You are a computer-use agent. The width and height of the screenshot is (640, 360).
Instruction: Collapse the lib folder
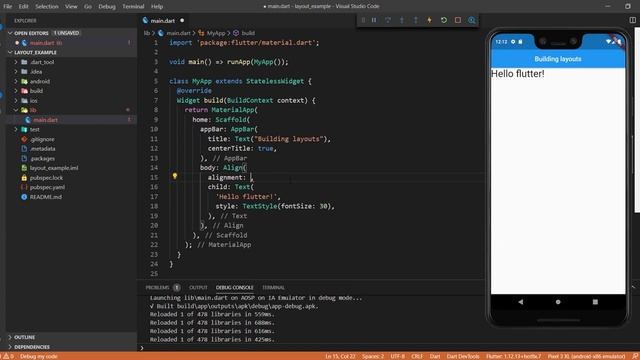click(33, 110)
